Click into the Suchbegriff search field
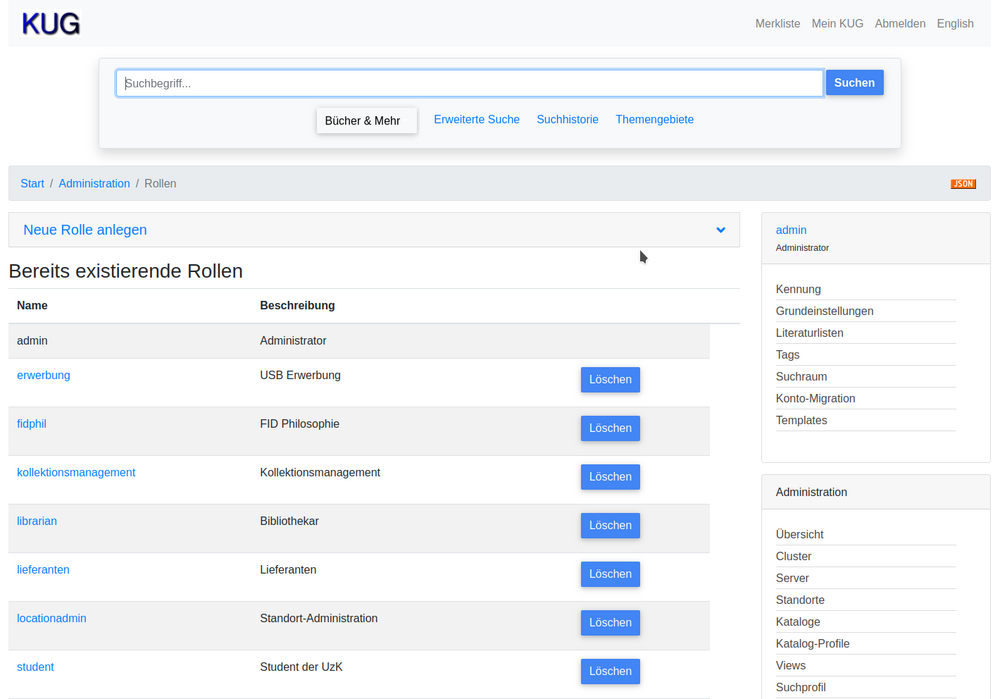Screen dimensions: 1000x699 coord(468,83)
